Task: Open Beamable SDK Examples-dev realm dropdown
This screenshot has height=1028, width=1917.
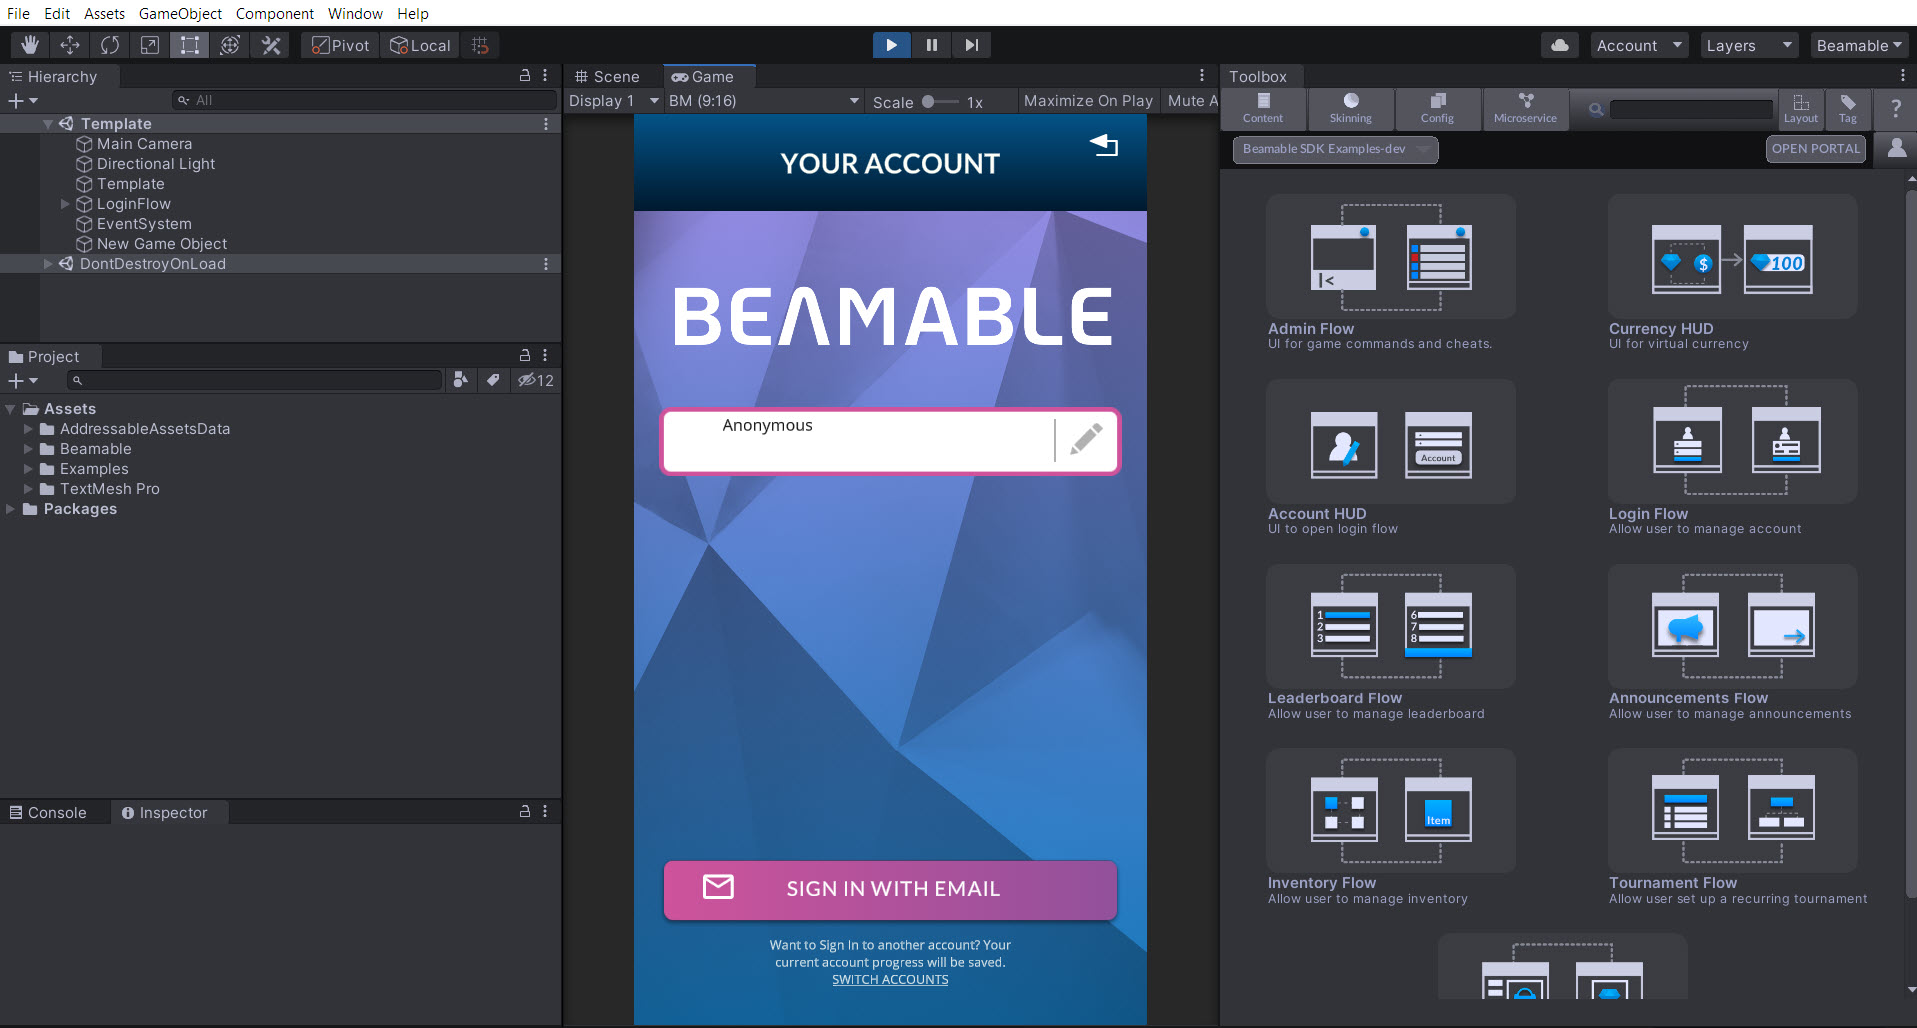Action: [x=1335, y=149]
